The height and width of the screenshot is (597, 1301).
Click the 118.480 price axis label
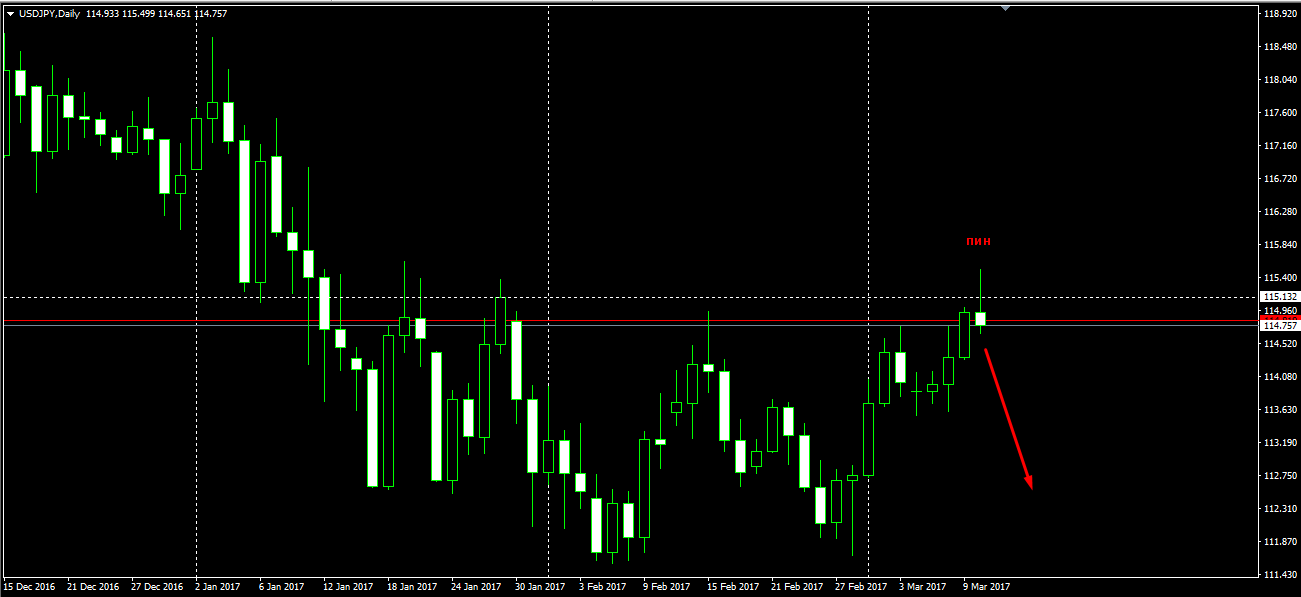[1280, 47]
